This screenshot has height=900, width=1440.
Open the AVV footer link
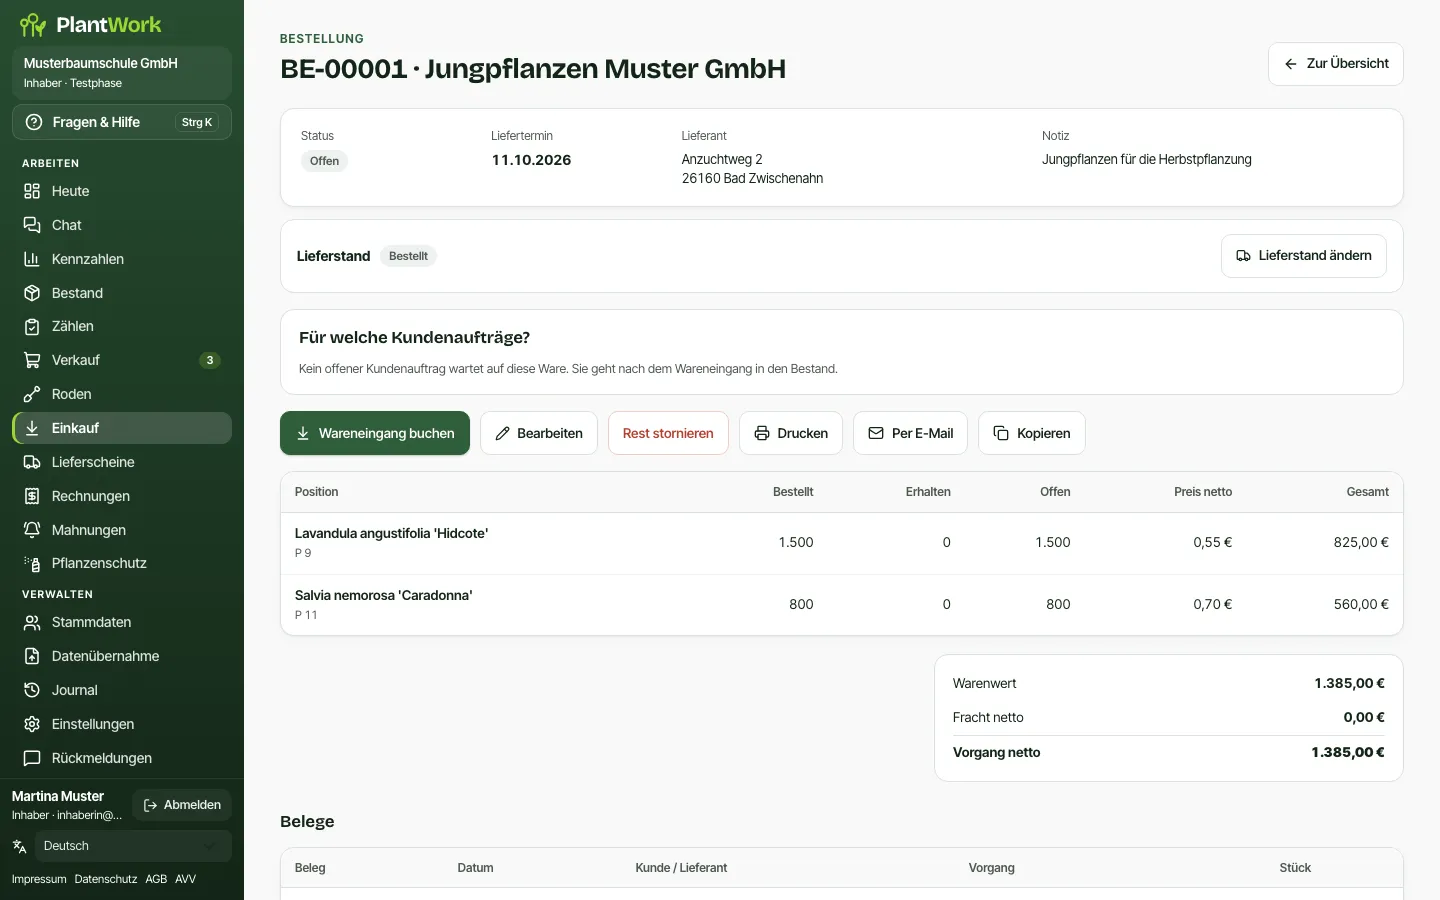pyautogui.click(x=186, y=879)
